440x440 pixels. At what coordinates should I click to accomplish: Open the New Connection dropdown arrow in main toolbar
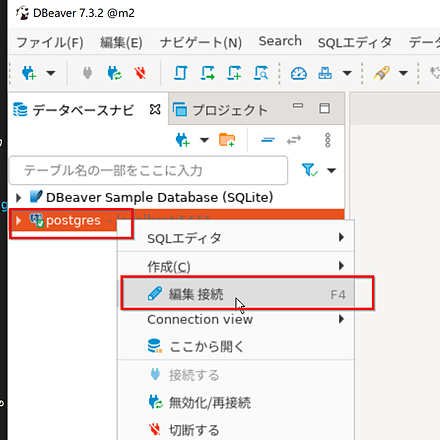(51, 73)
